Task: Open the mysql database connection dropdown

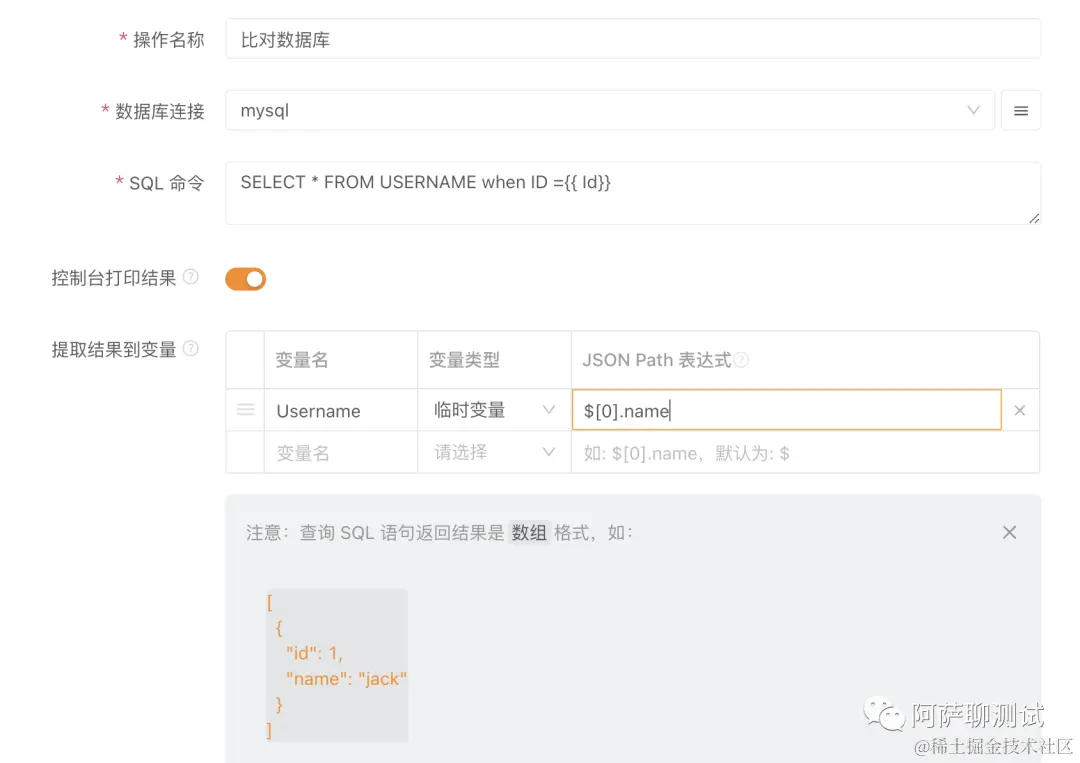Action: pos(610,111)
